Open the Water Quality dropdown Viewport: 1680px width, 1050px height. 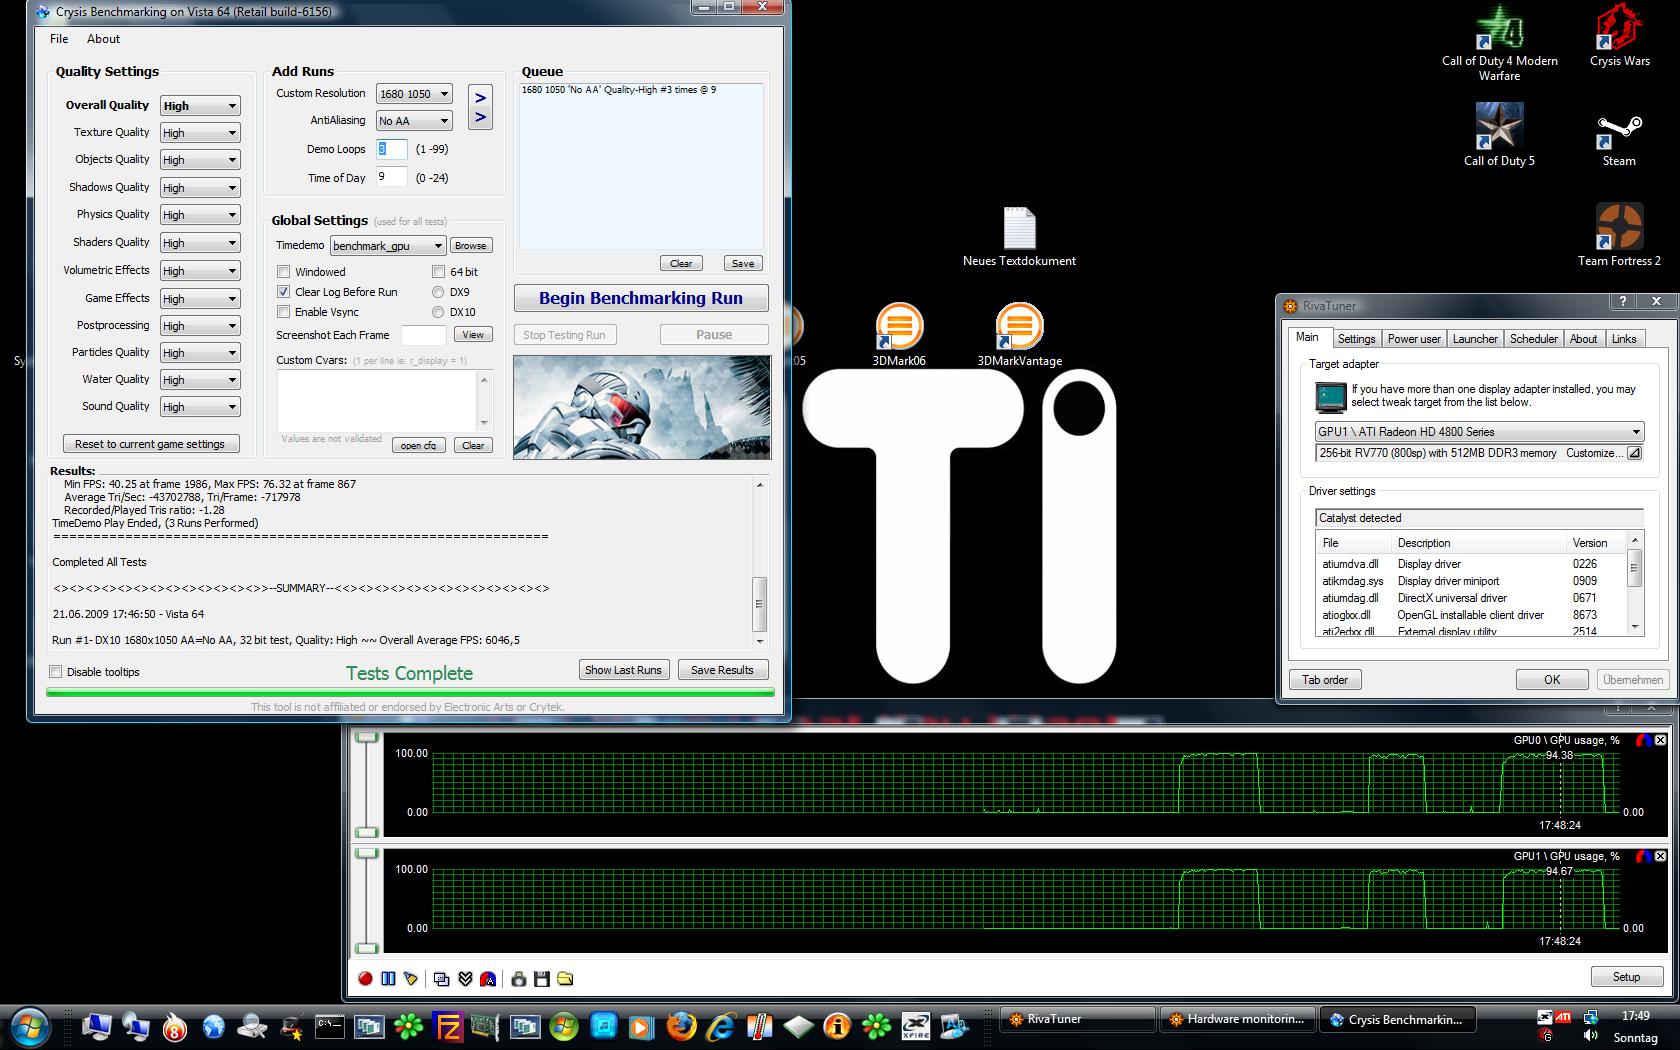tap(200, 380)
